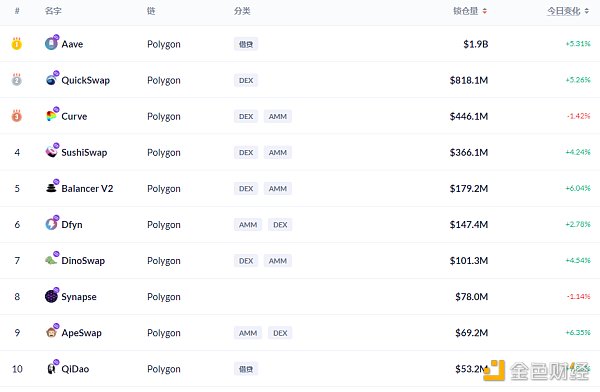Click the Aave protocol logo icon
Screen dimensions: 600x392
51,44
